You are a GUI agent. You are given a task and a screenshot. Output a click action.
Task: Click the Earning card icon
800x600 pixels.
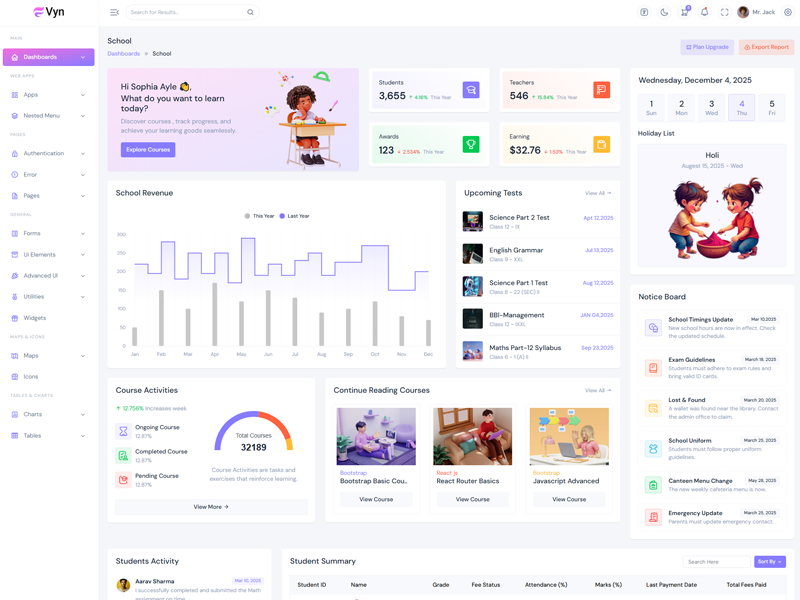click(601, 145)
